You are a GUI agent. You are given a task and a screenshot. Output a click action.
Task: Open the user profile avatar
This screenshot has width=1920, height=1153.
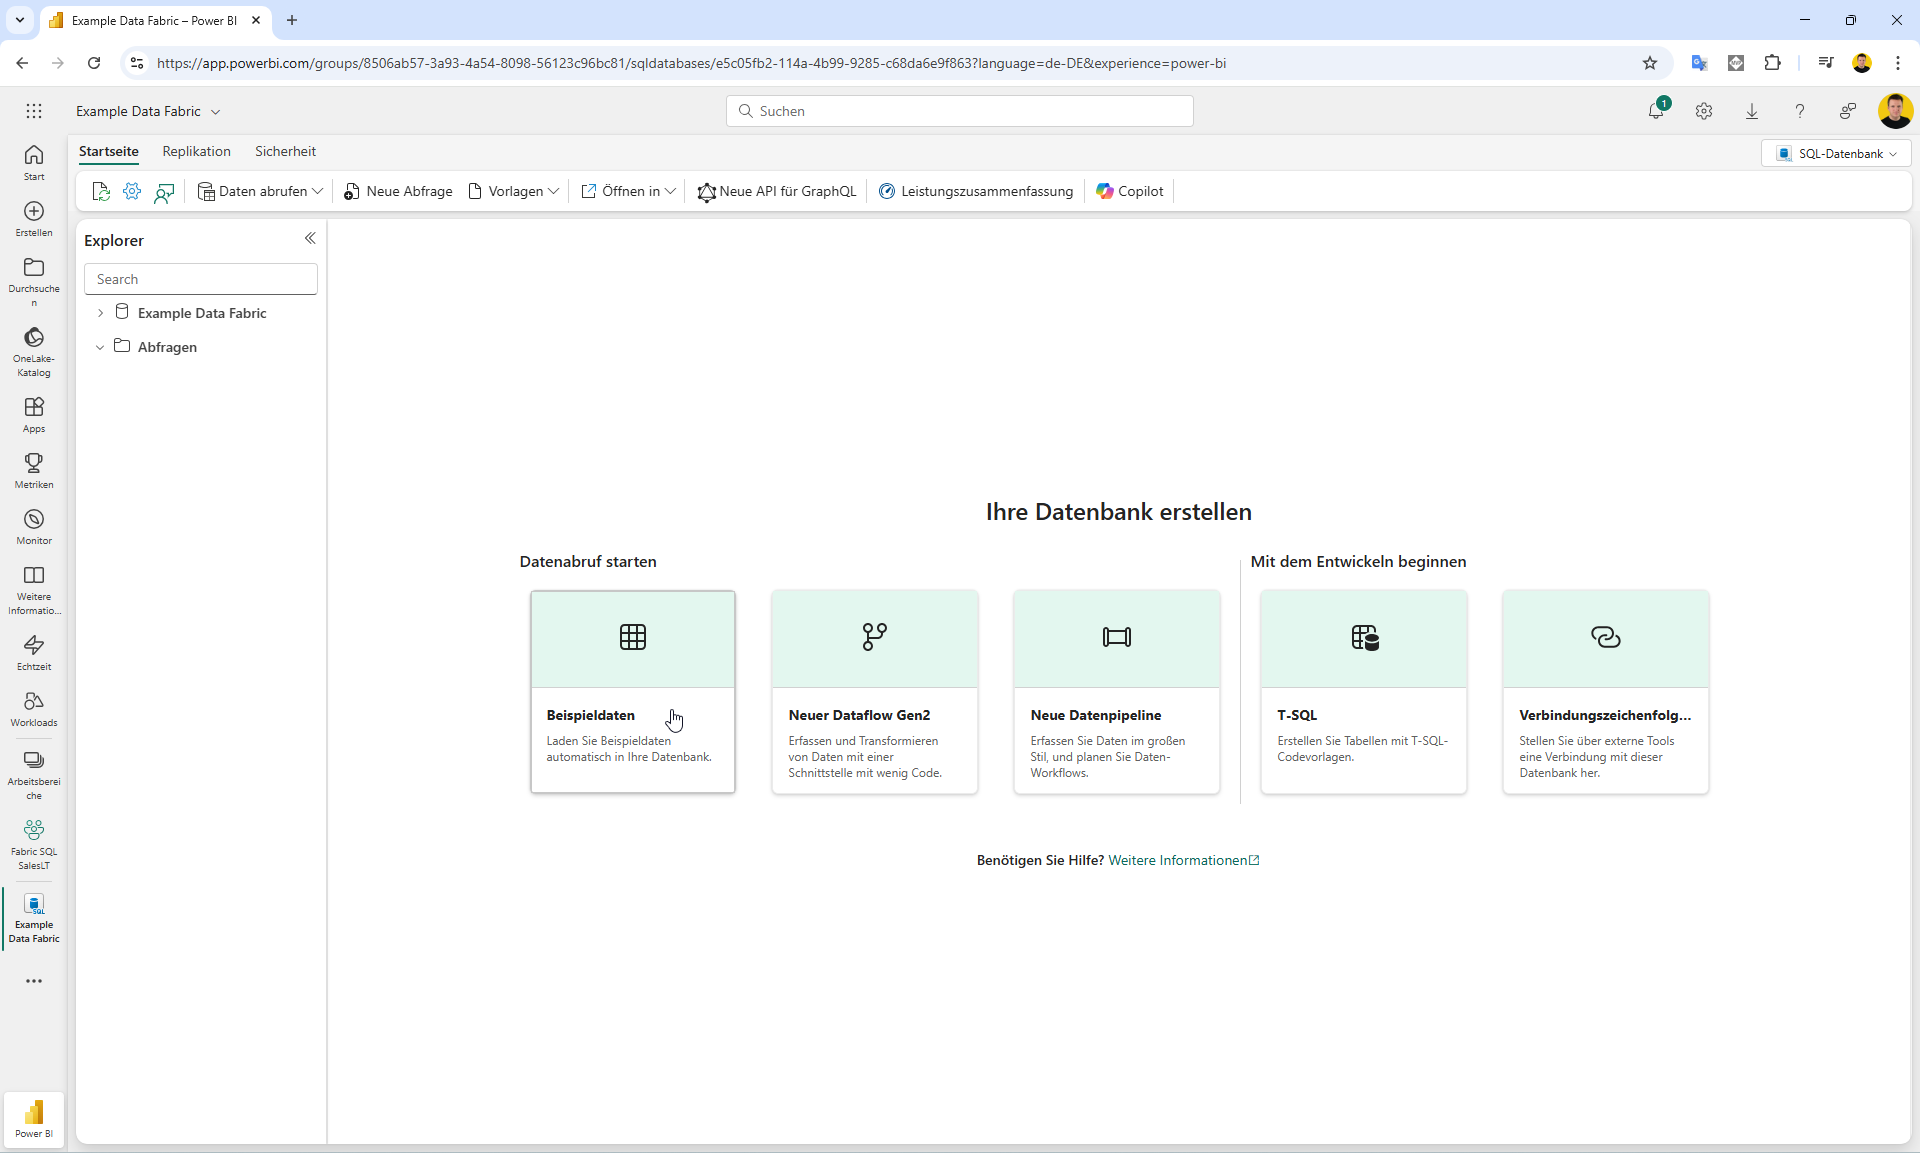pyautogui.click(x=1895, y=111)
